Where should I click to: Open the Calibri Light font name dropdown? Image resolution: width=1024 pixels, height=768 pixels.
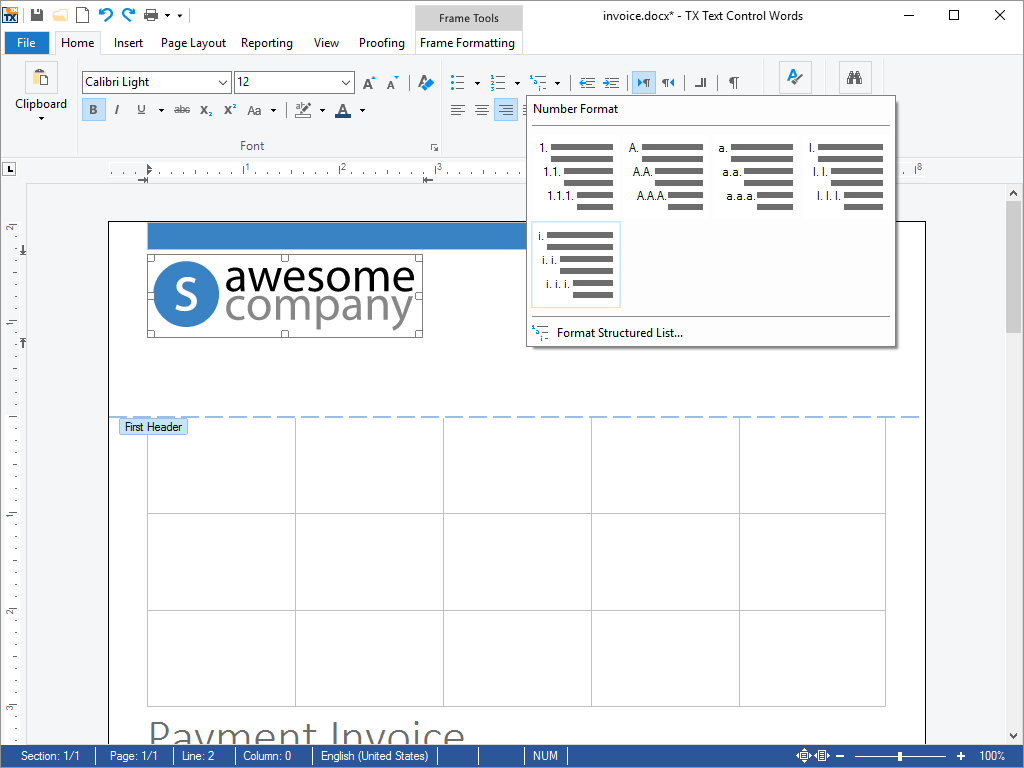[222, 82]
